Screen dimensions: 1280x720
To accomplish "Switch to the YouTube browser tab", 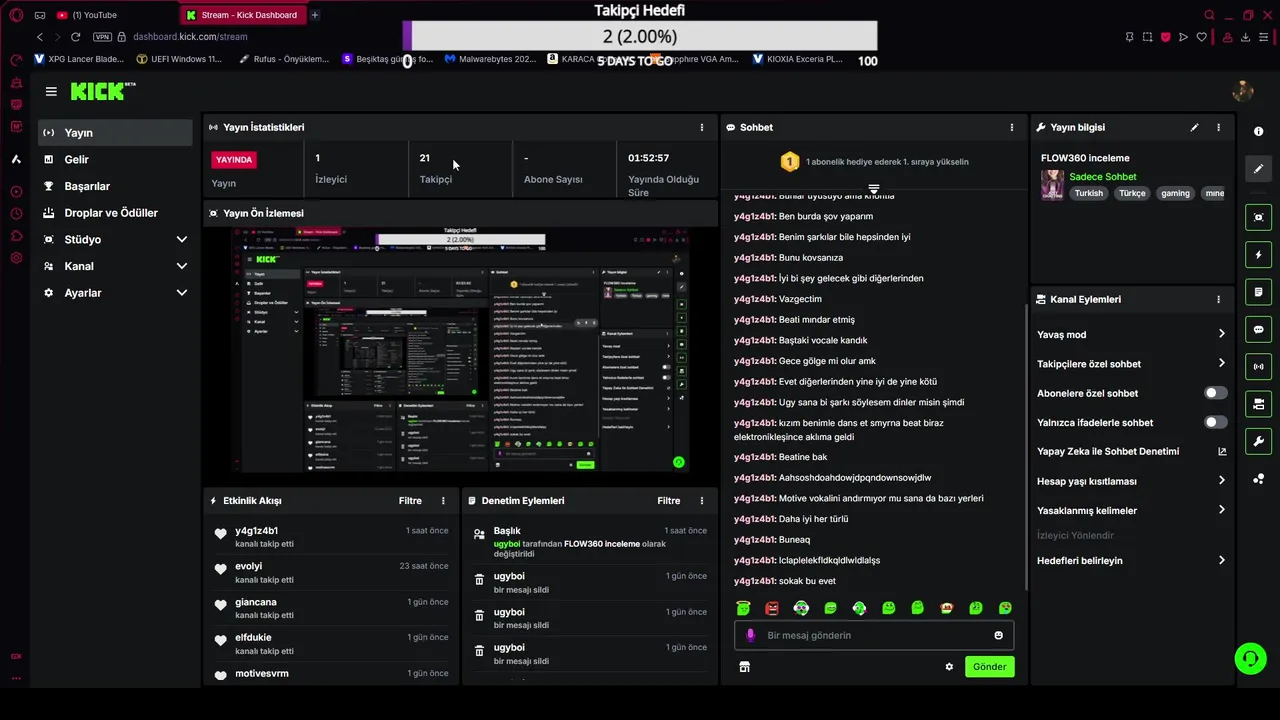I will (x=95, y=15).
